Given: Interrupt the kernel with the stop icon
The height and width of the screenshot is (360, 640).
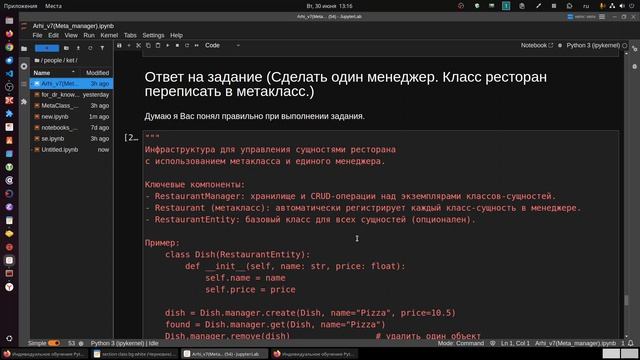Looking at the screenshot, I should coord(177,45).
